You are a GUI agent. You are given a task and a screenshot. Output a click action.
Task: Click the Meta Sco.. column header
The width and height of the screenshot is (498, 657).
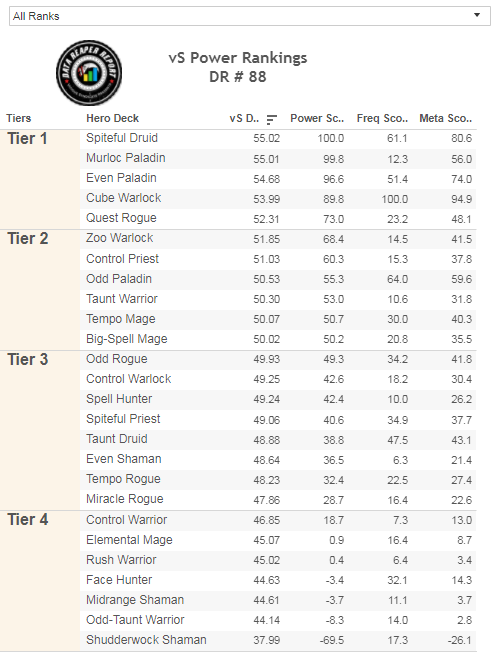coord(446,118)
